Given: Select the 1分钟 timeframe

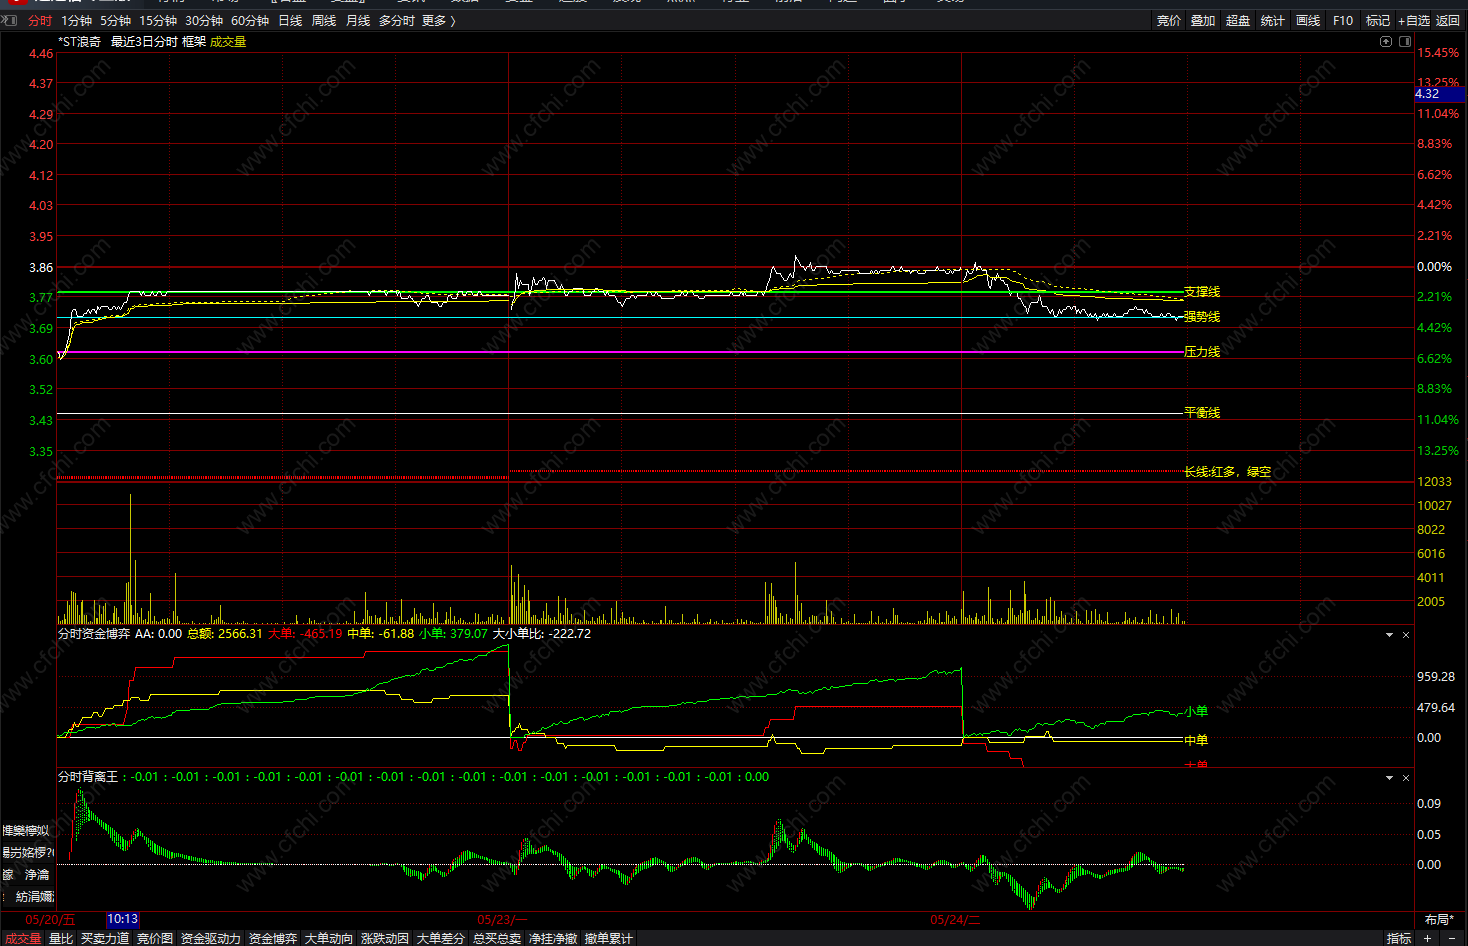Looking at the screenshot, I should pyautogui.click(x=77, y=20).
